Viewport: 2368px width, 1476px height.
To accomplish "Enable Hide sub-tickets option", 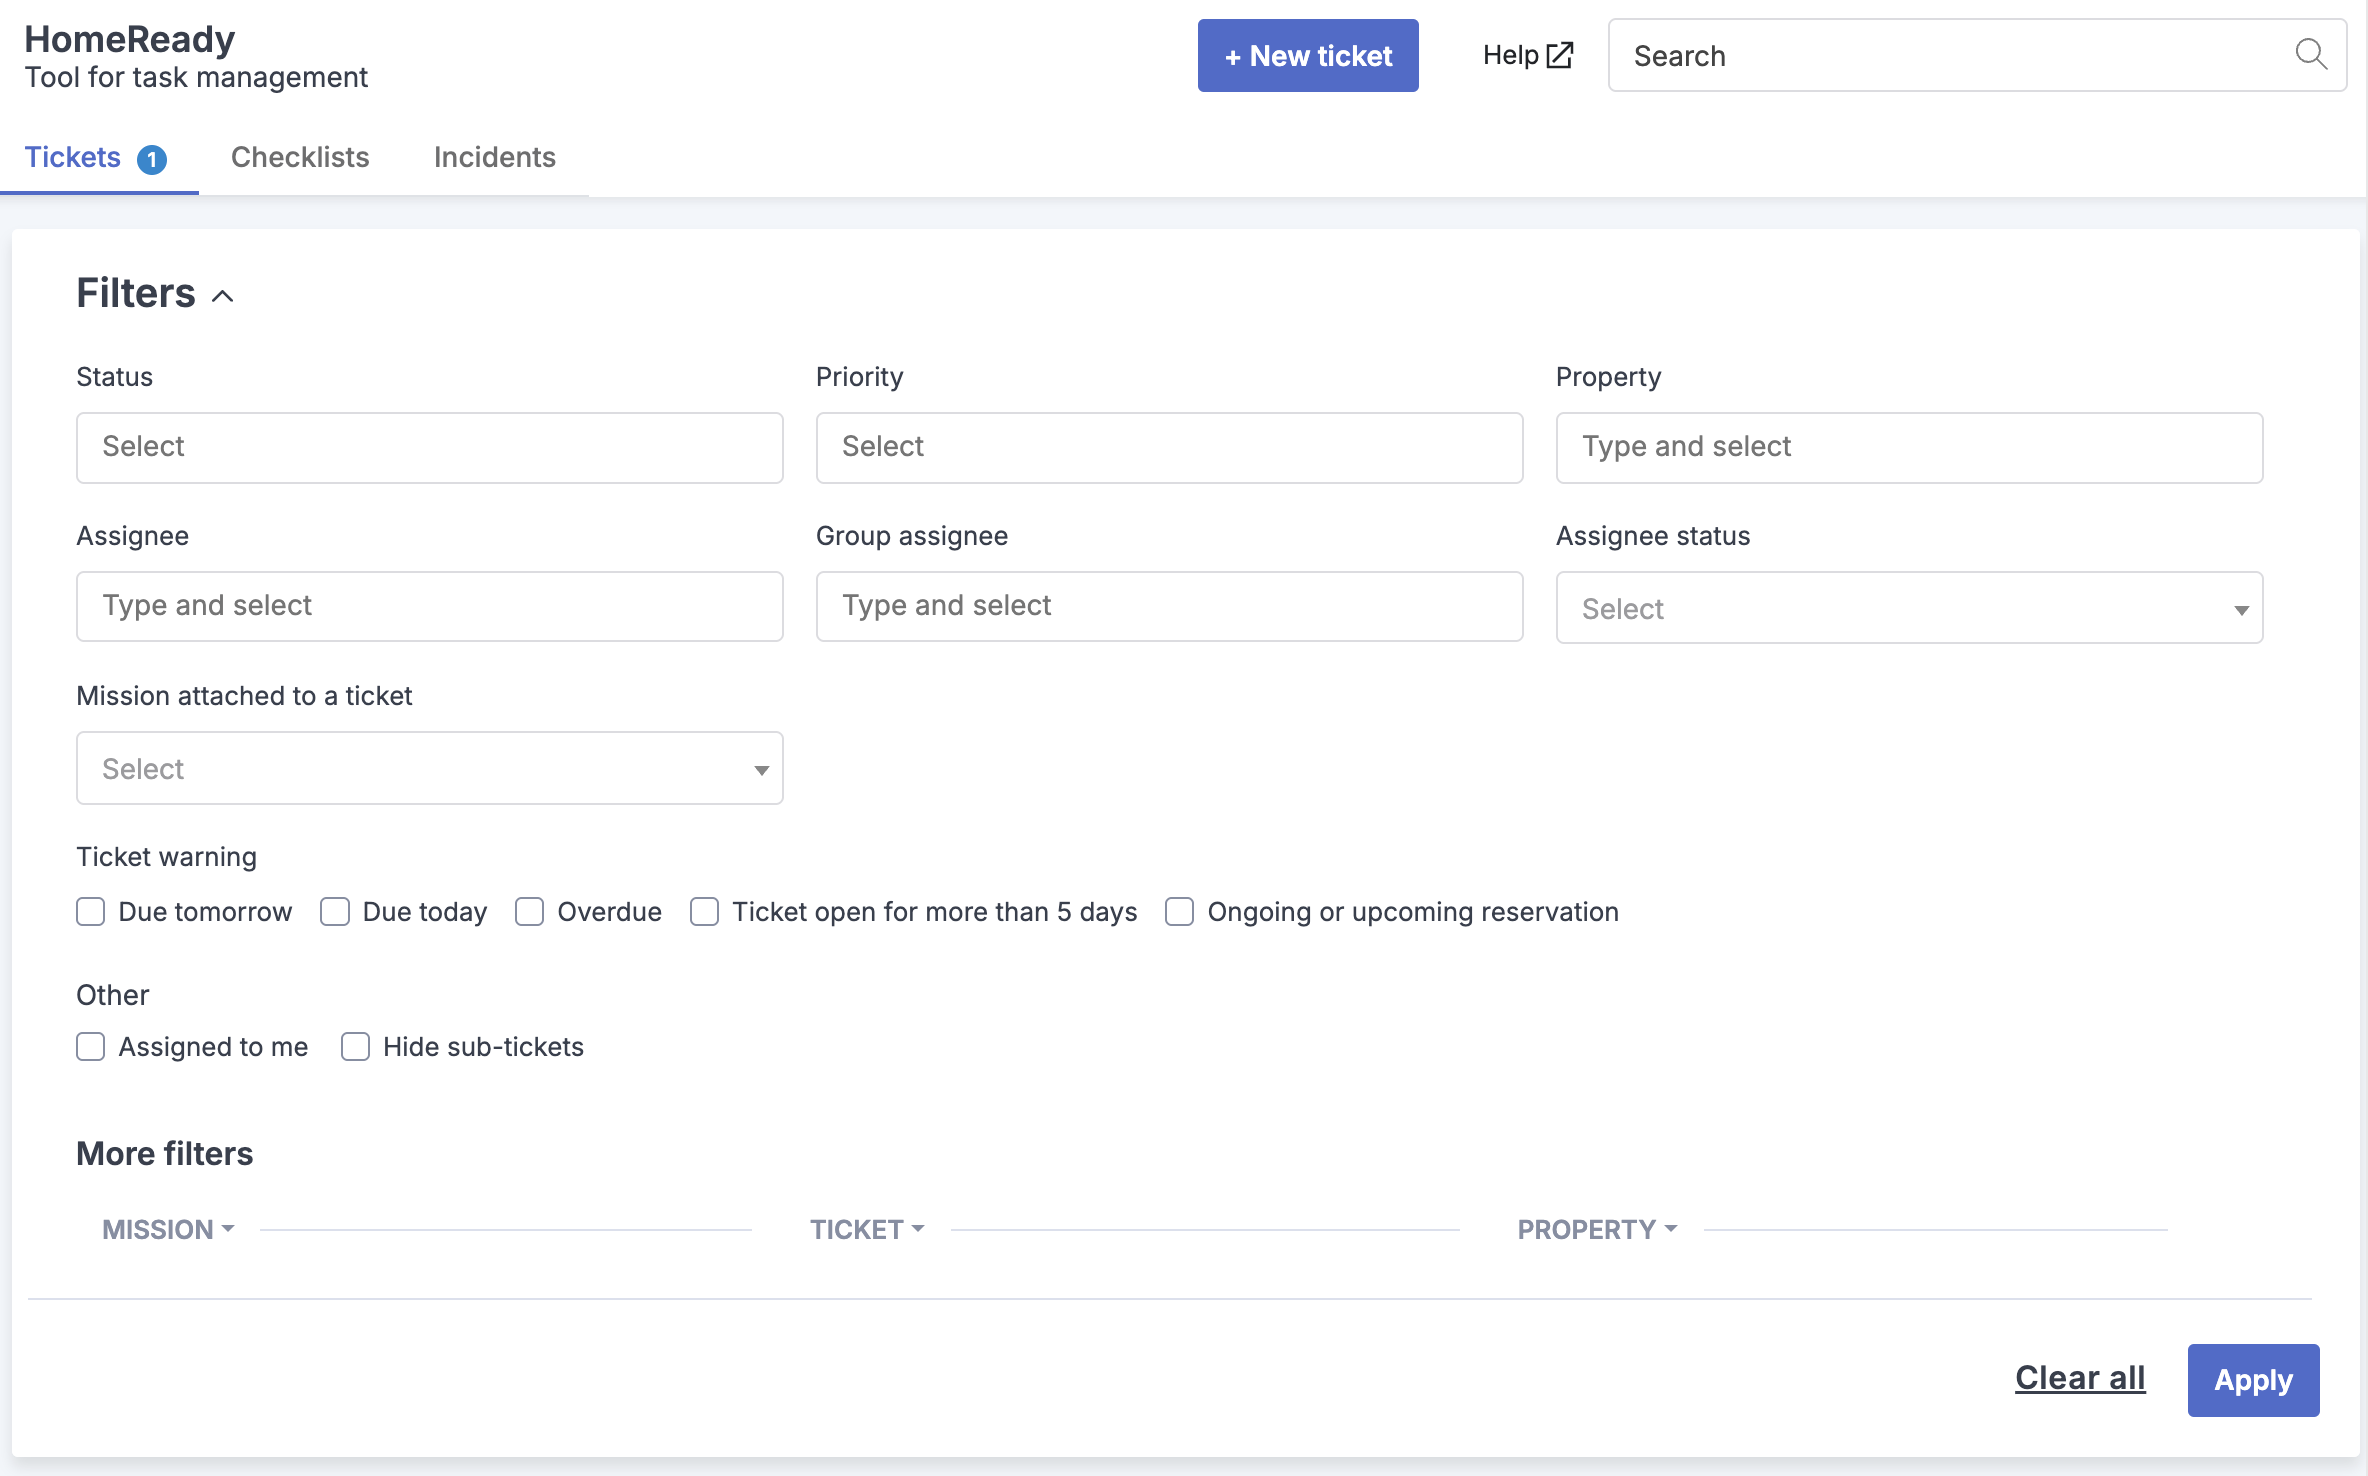I will (356, 1047).
